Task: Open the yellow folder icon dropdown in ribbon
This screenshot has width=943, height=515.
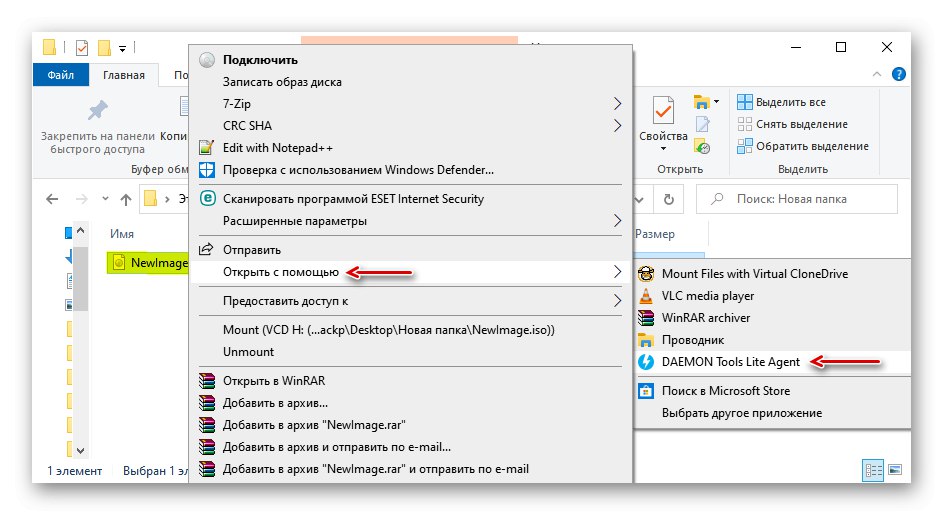Action: tap(716, 102)
